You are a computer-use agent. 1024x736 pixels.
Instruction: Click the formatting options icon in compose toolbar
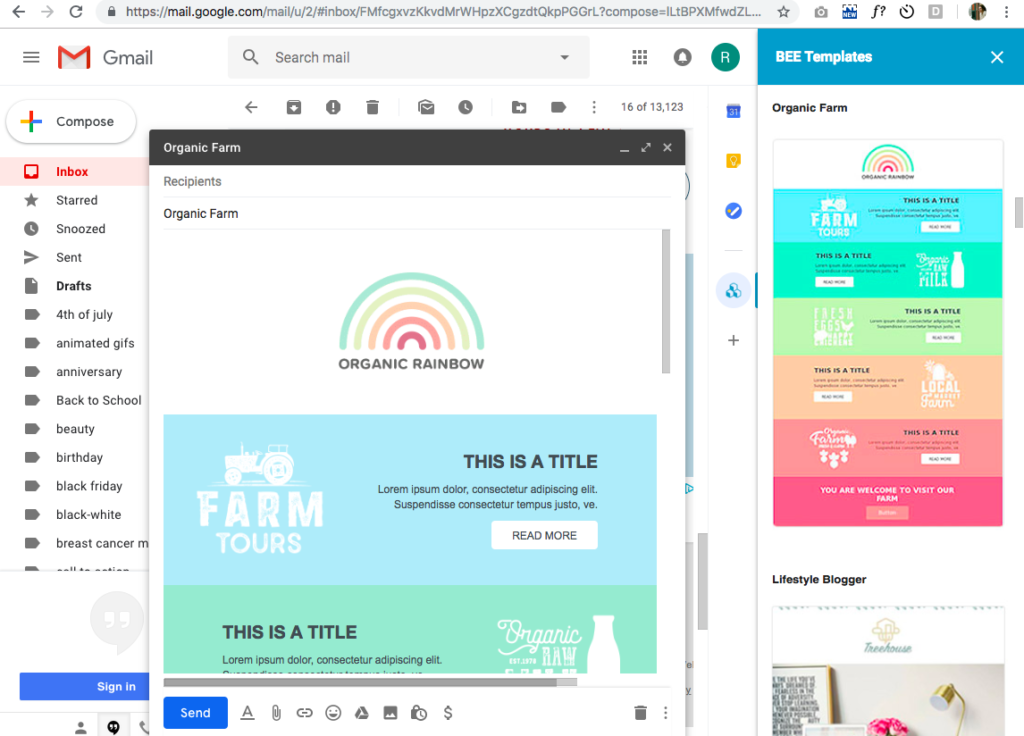click(247, 713)
